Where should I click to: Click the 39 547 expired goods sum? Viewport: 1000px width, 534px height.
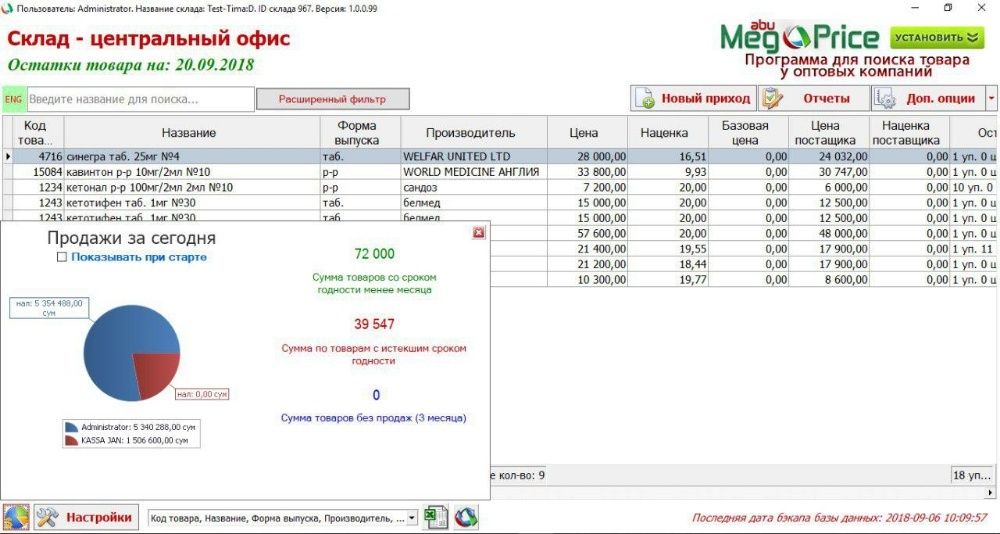coord(374,324)
